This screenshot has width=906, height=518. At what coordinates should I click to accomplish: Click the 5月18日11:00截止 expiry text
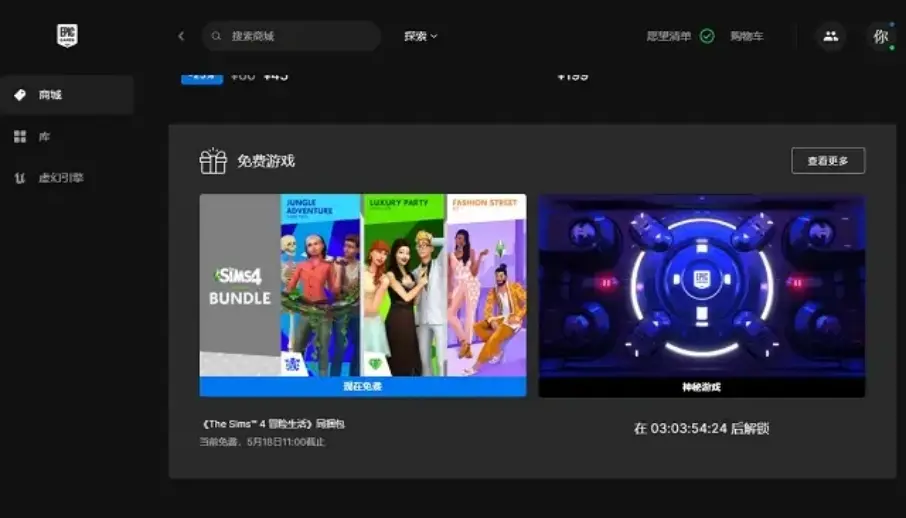[x=286, y=442]
